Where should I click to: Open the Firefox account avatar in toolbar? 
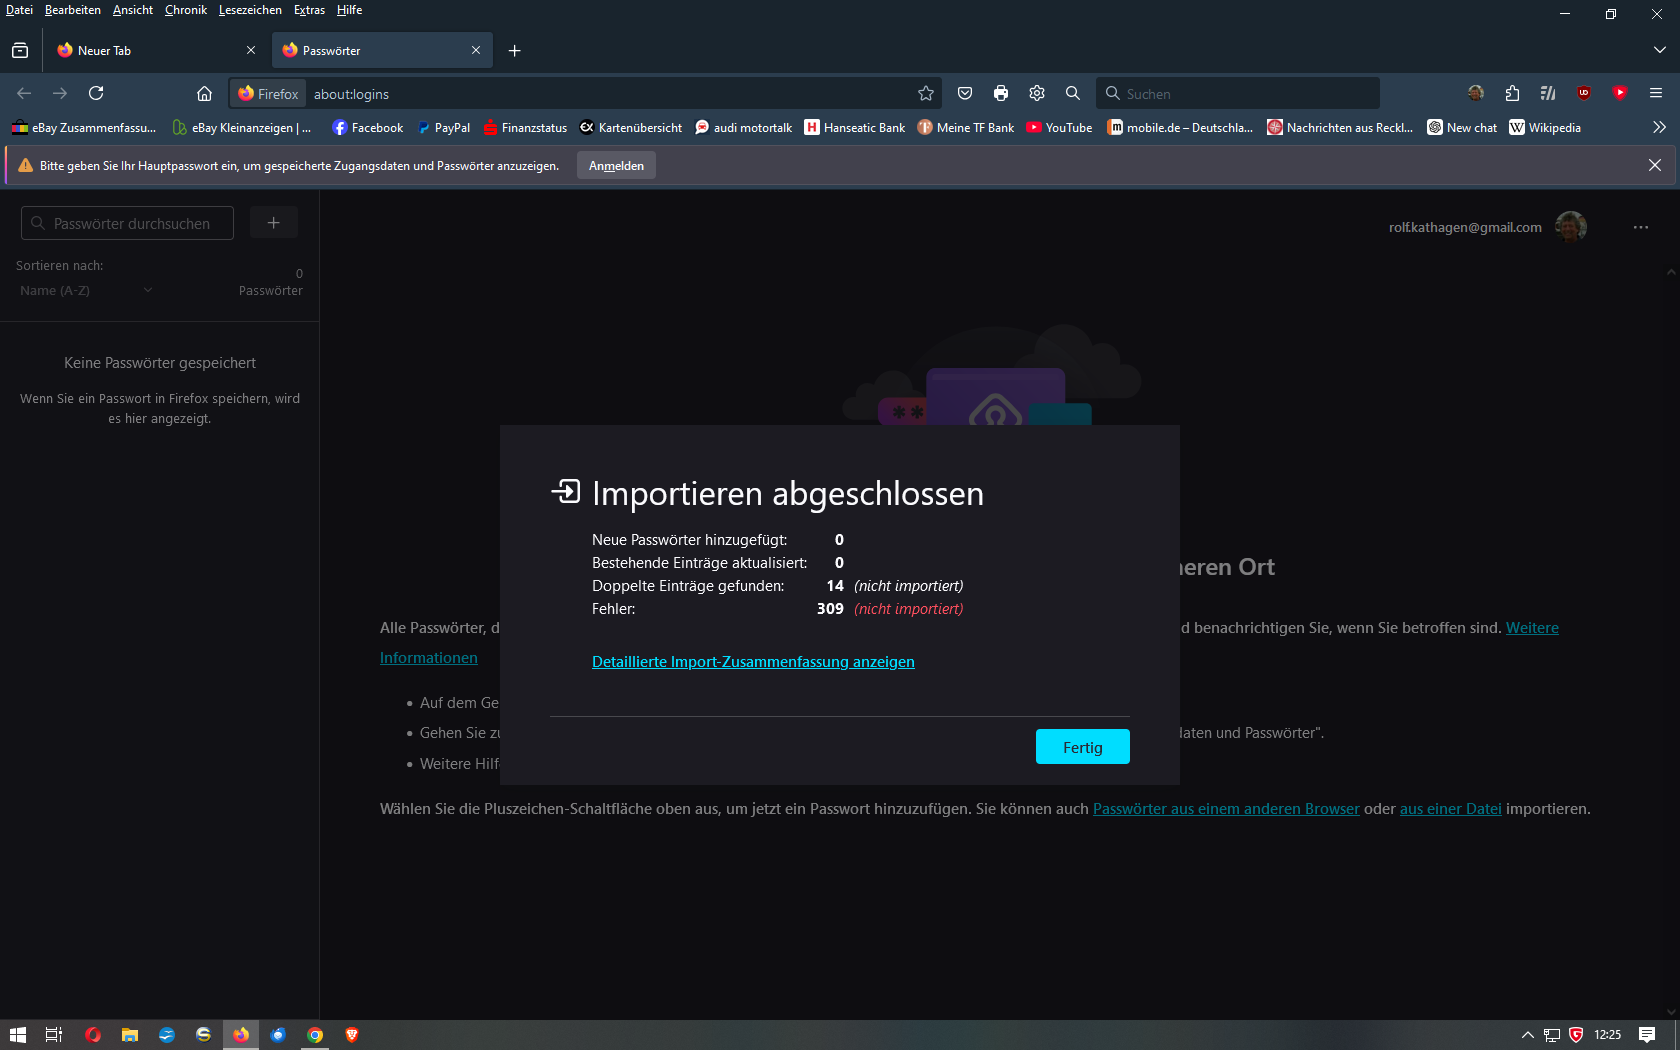pos(1476,93)
